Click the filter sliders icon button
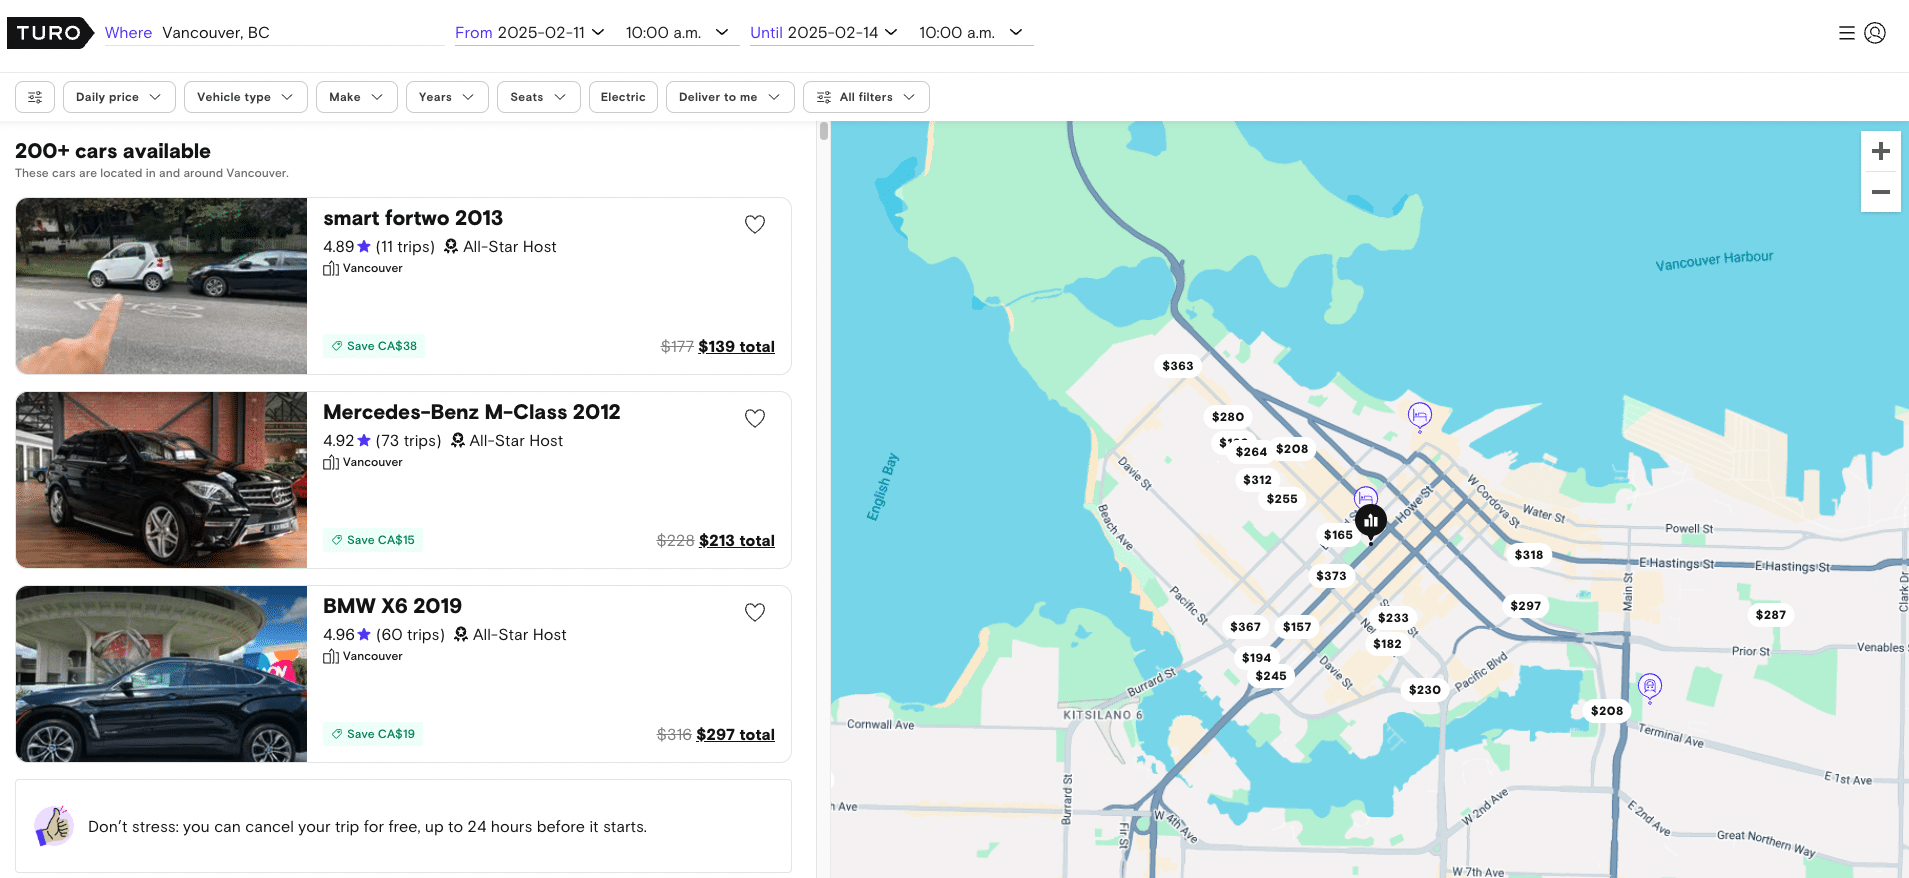The height and width of the screenshot is (878, 1909). pyautogui.click(x=35, y=97)
